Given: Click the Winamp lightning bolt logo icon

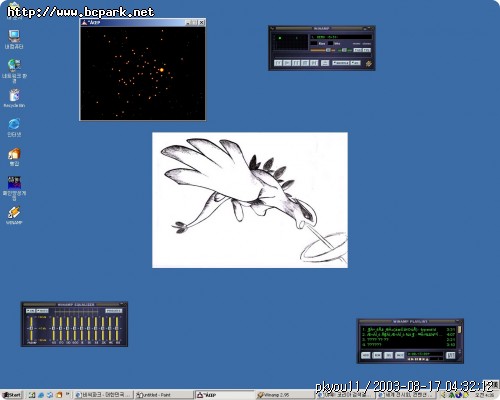Looking at the screenshot, I should point(368,63).
